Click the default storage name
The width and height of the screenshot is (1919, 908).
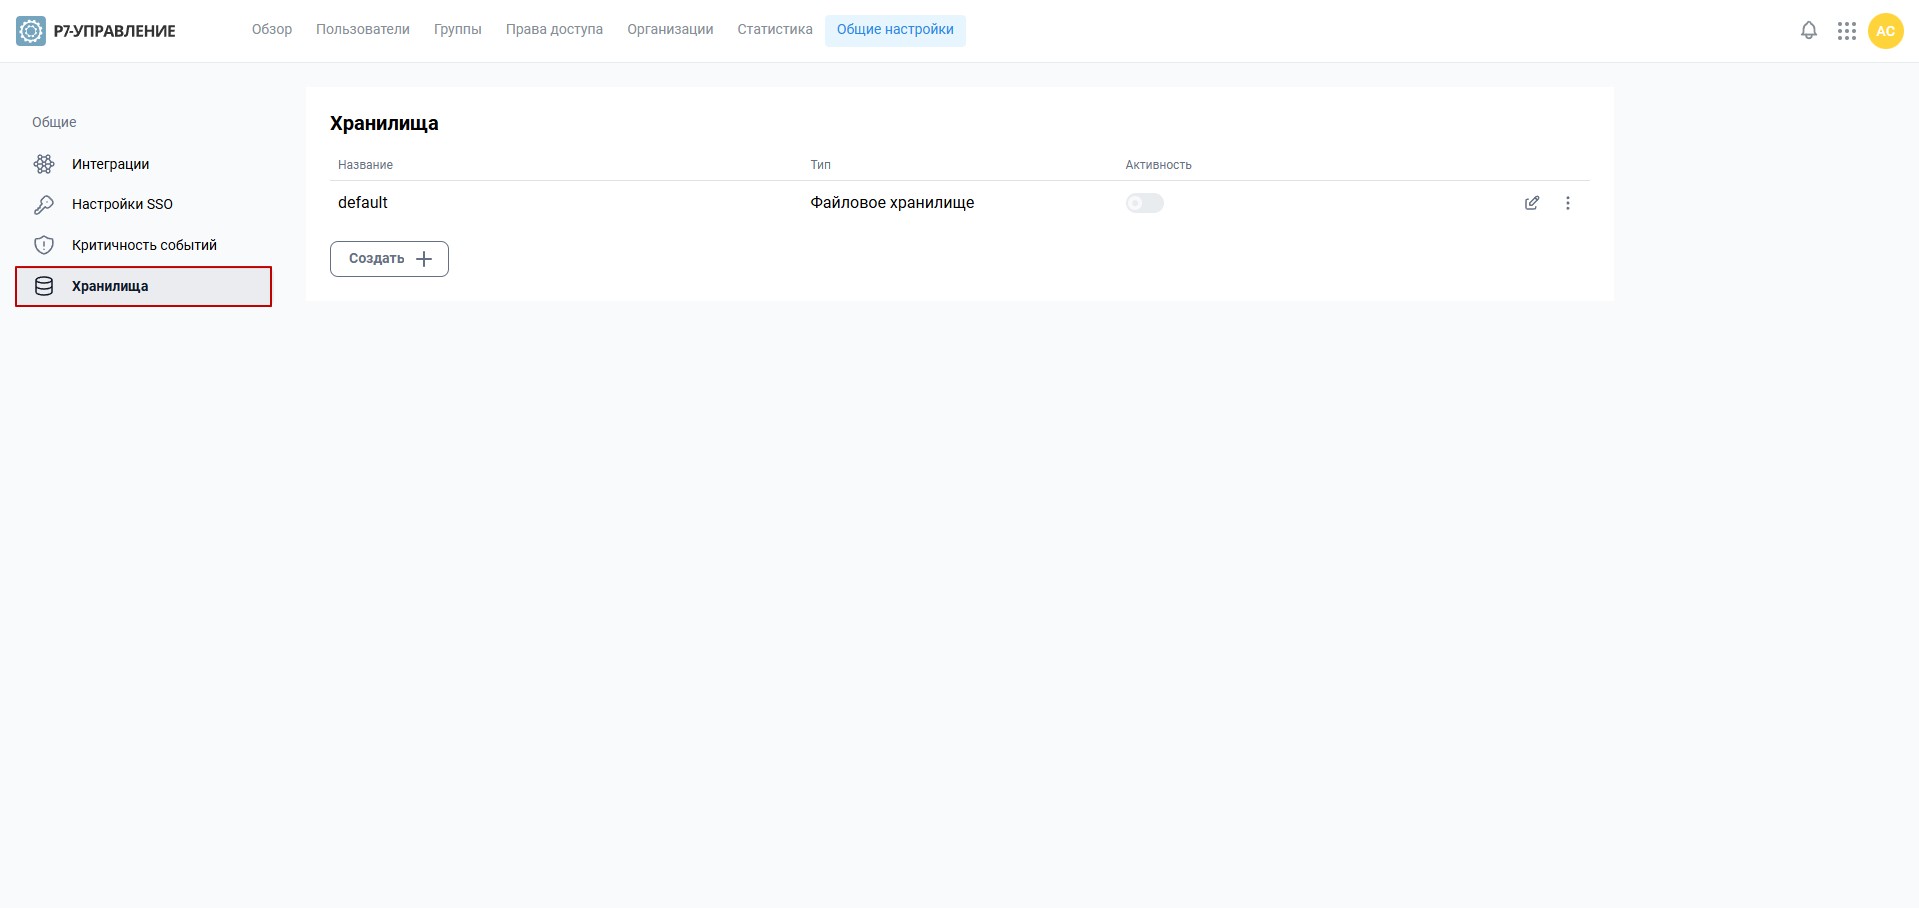coord(362,202)
